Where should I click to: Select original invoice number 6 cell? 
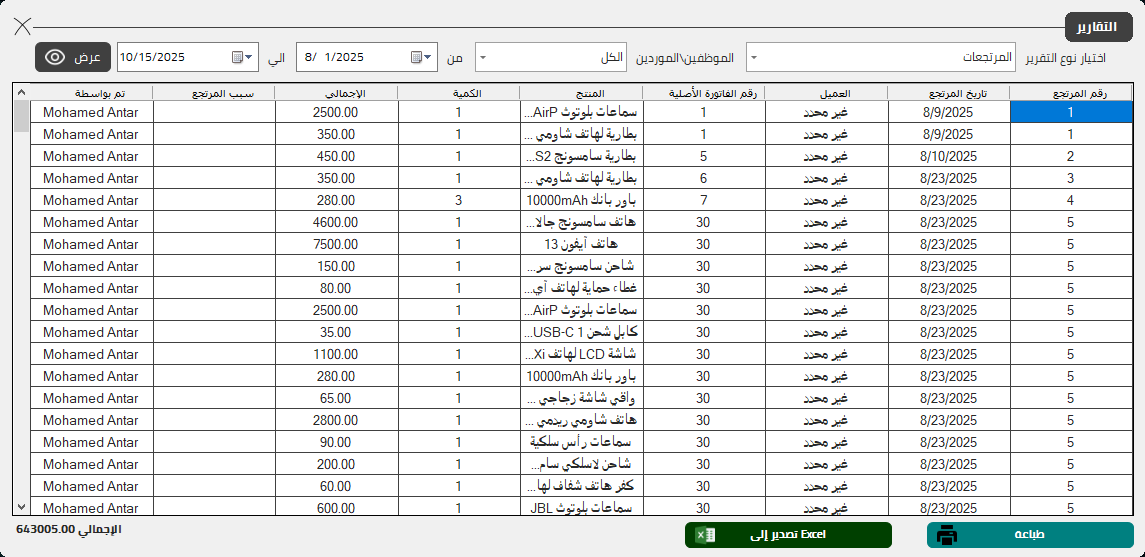704,177
